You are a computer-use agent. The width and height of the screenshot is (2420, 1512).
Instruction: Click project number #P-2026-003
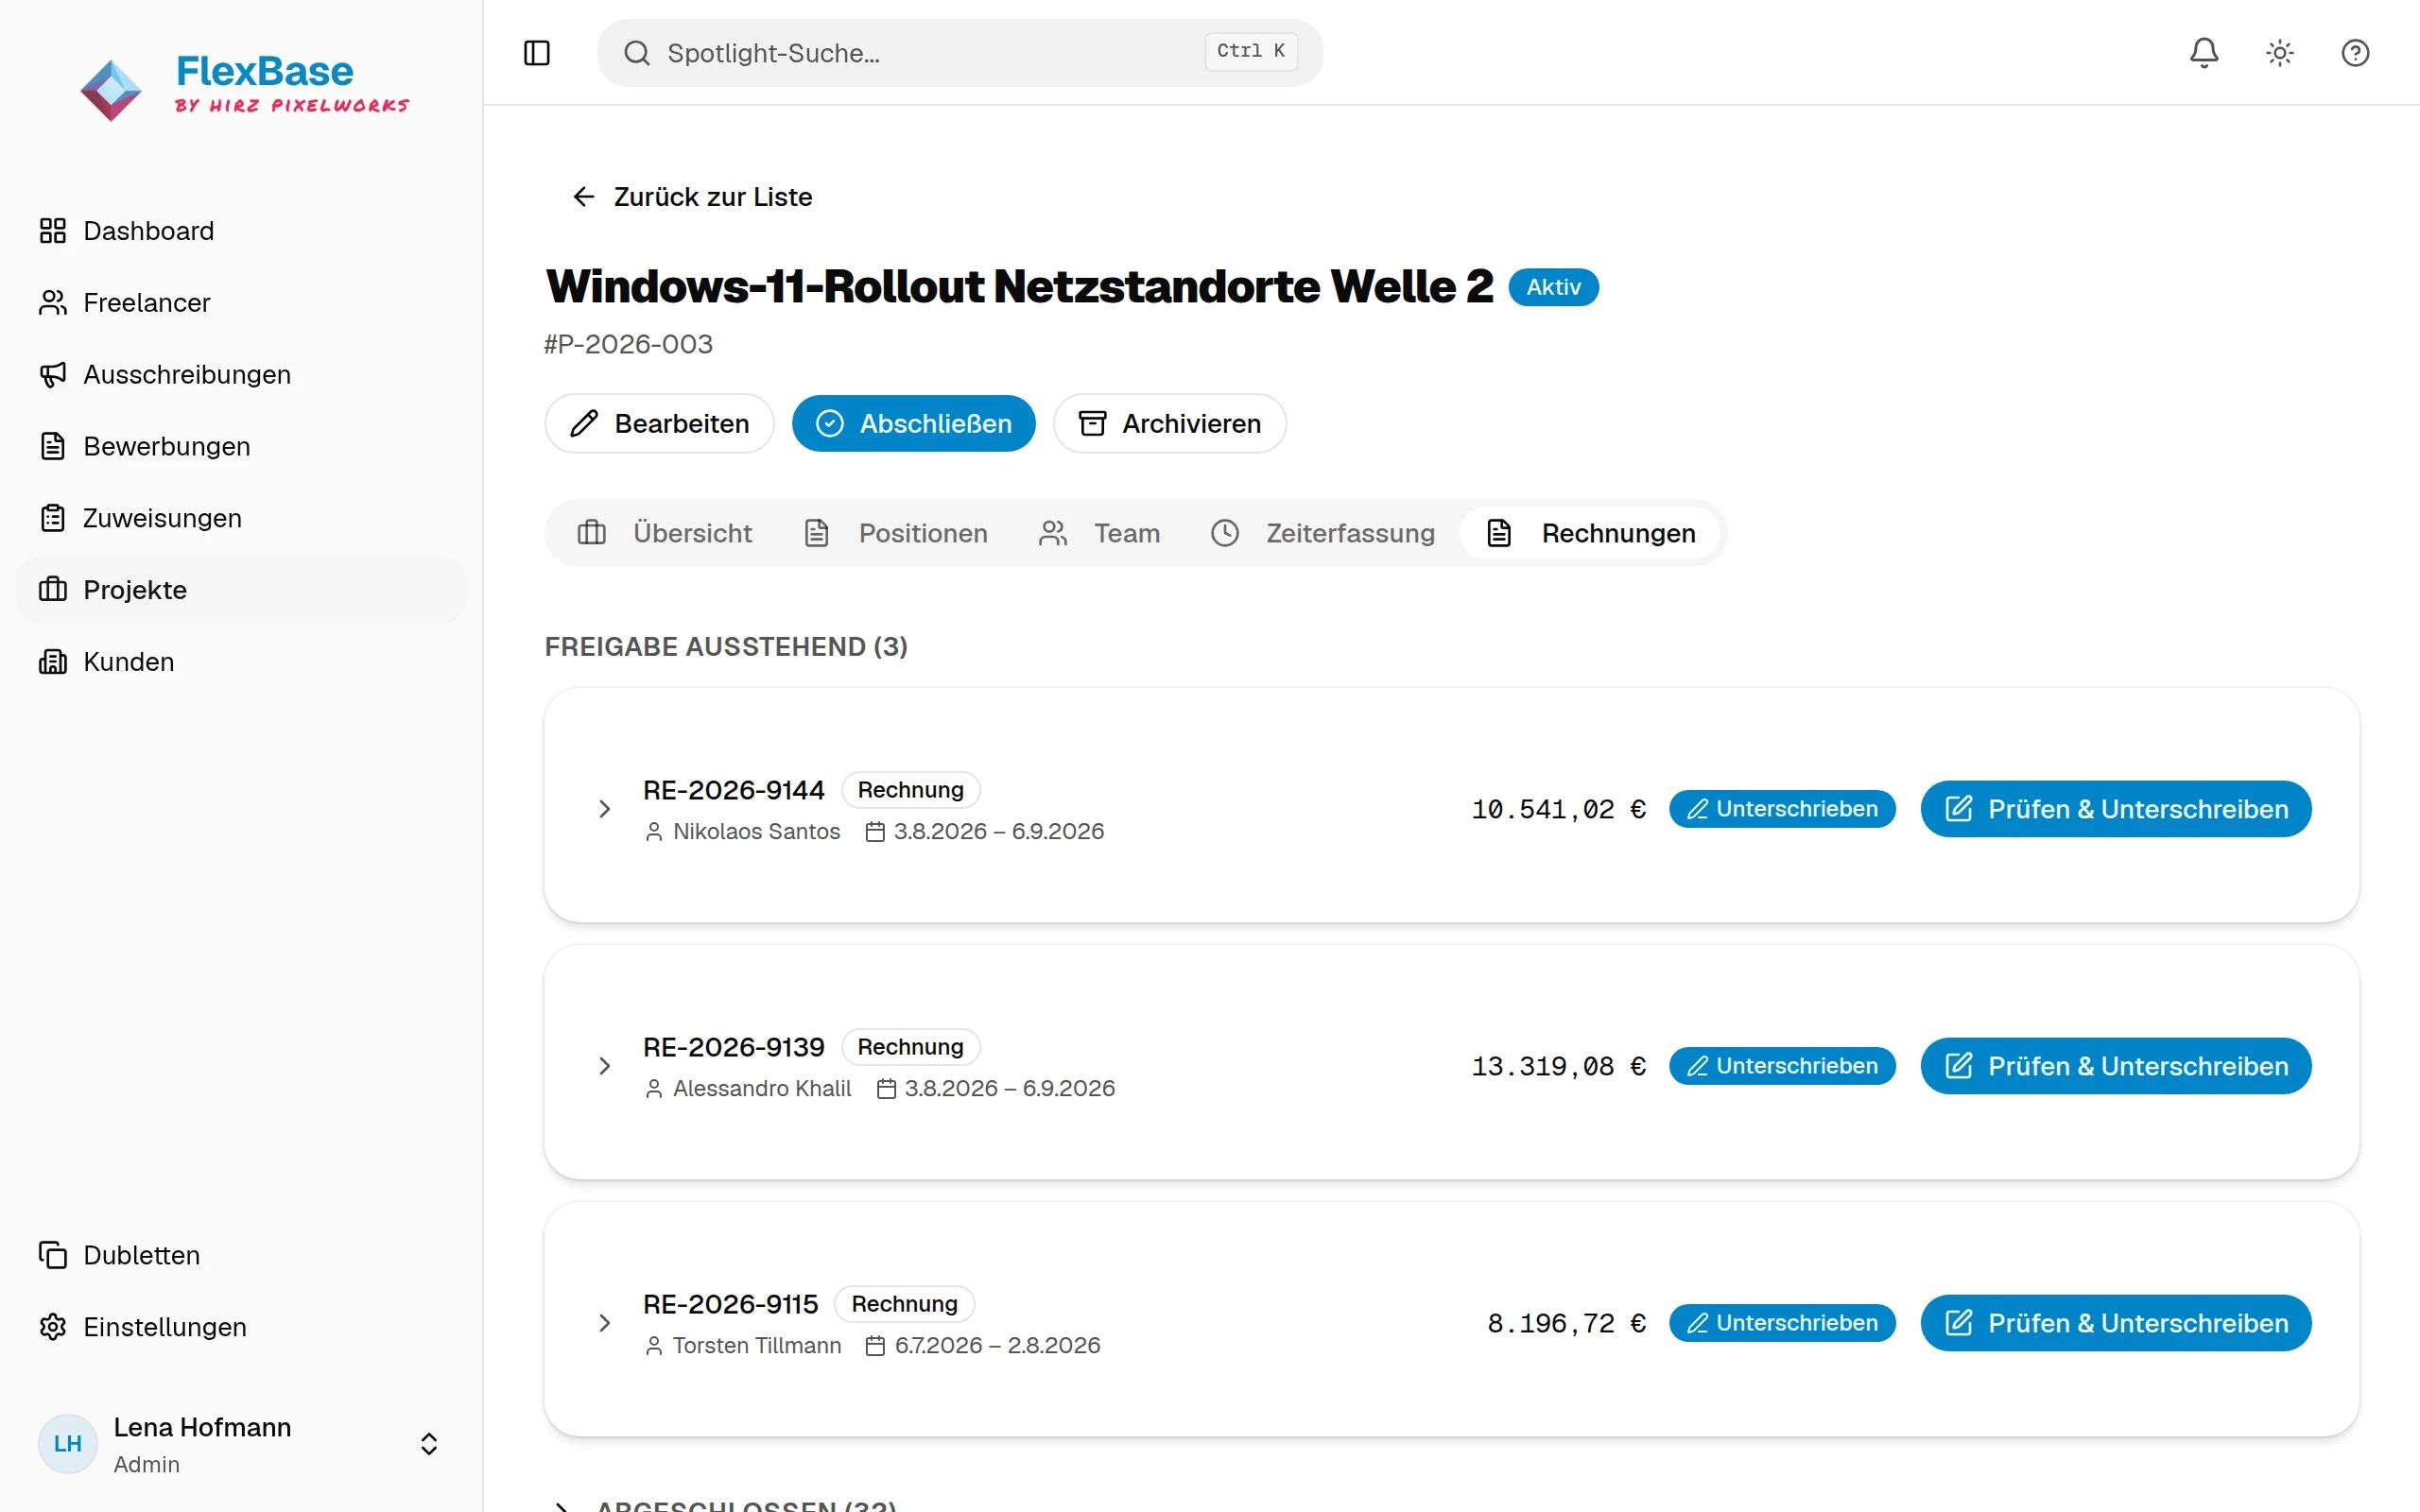coord(628,344)
